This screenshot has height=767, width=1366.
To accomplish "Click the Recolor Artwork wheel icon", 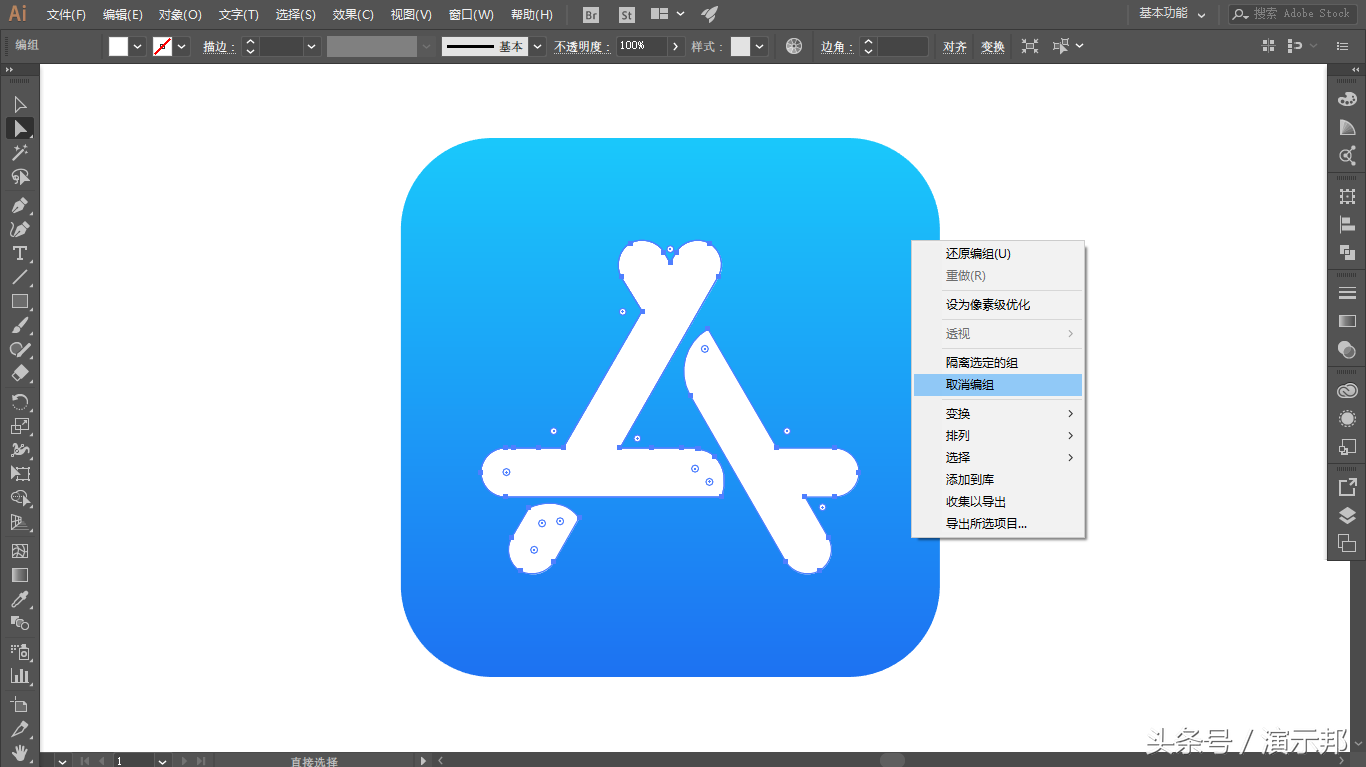I will point(794,46).
